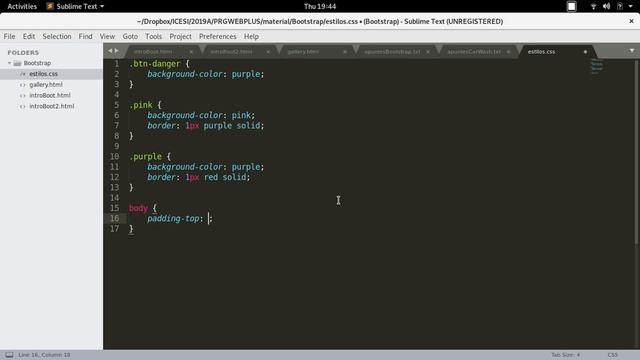
Task: Open introBoot.html from the sidebar
Action: tap(51, 95)
